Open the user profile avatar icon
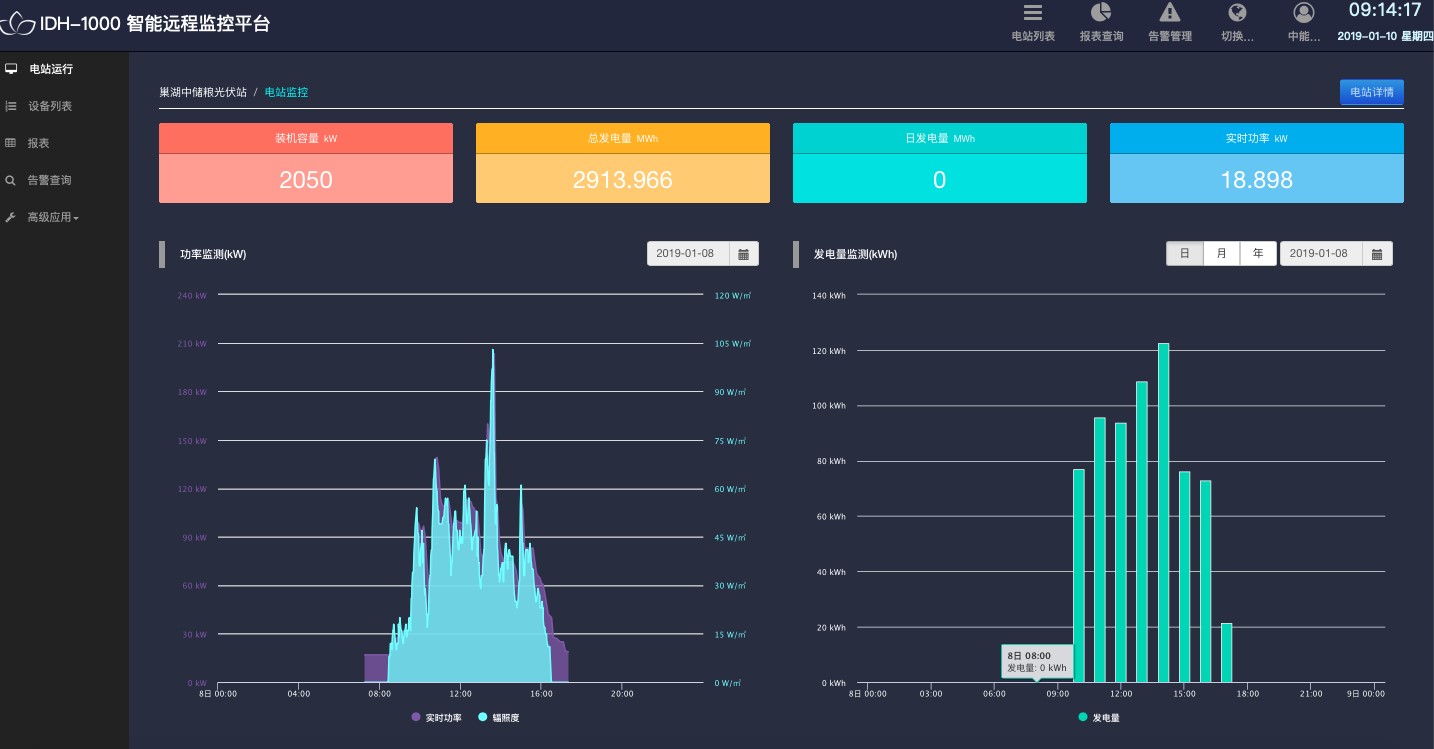The height and width of the screenshot is (749, 1434). click(x=1303, y=13)
